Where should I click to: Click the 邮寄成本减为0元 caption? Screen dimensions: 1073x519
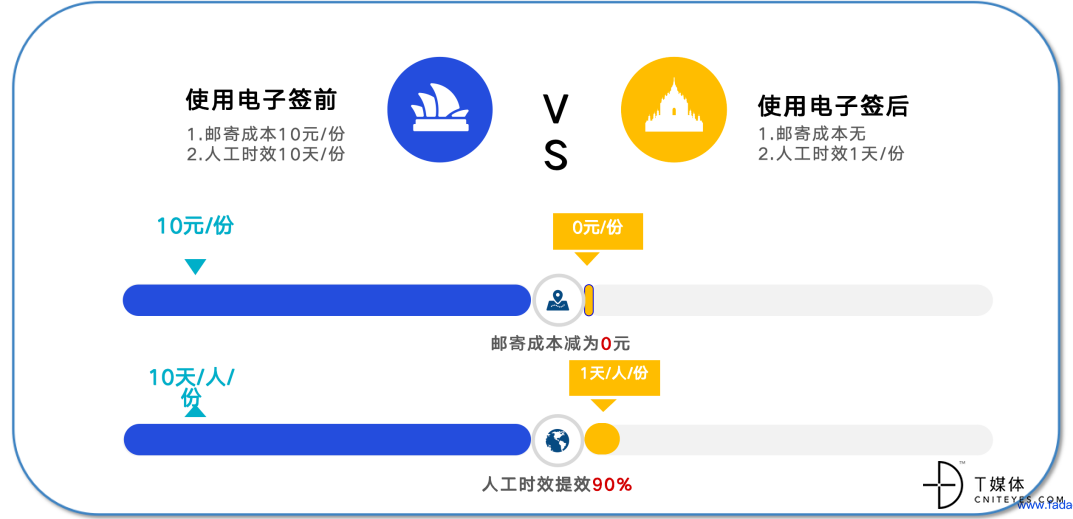point(560,343)
